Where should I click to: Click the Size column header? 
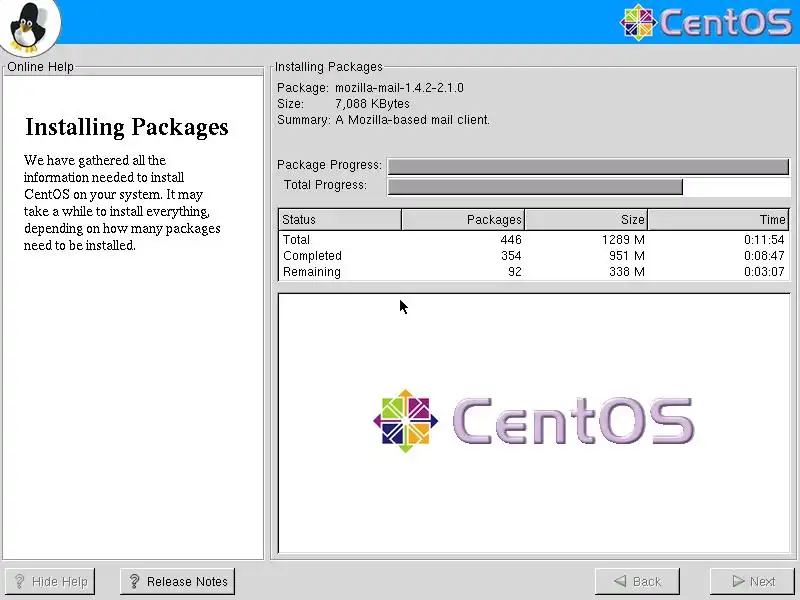(586, 219)
